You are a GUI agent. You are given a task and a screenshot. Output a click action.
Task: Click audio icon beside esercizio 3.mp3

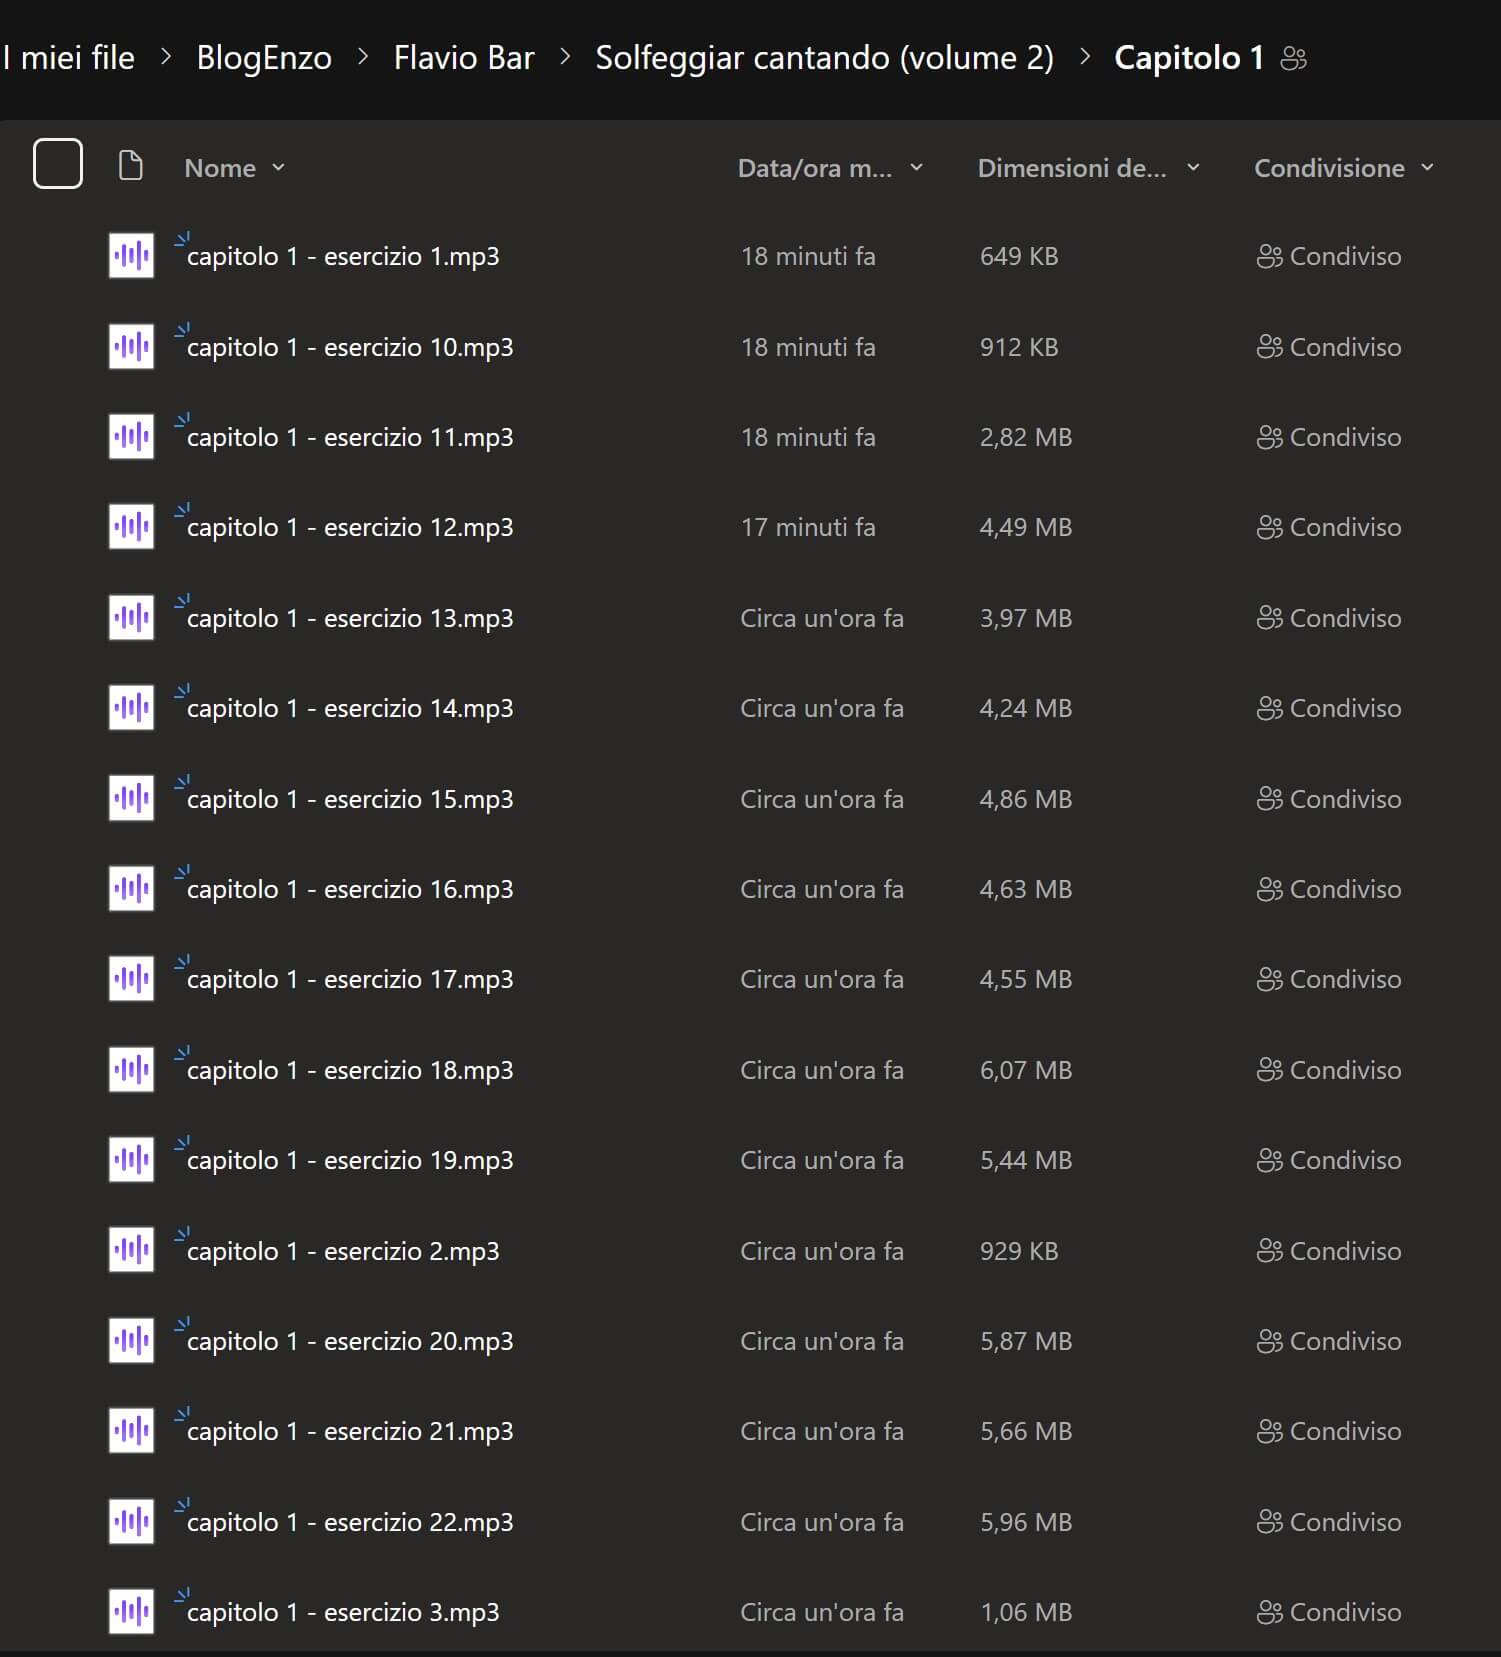coord(131,1612)
